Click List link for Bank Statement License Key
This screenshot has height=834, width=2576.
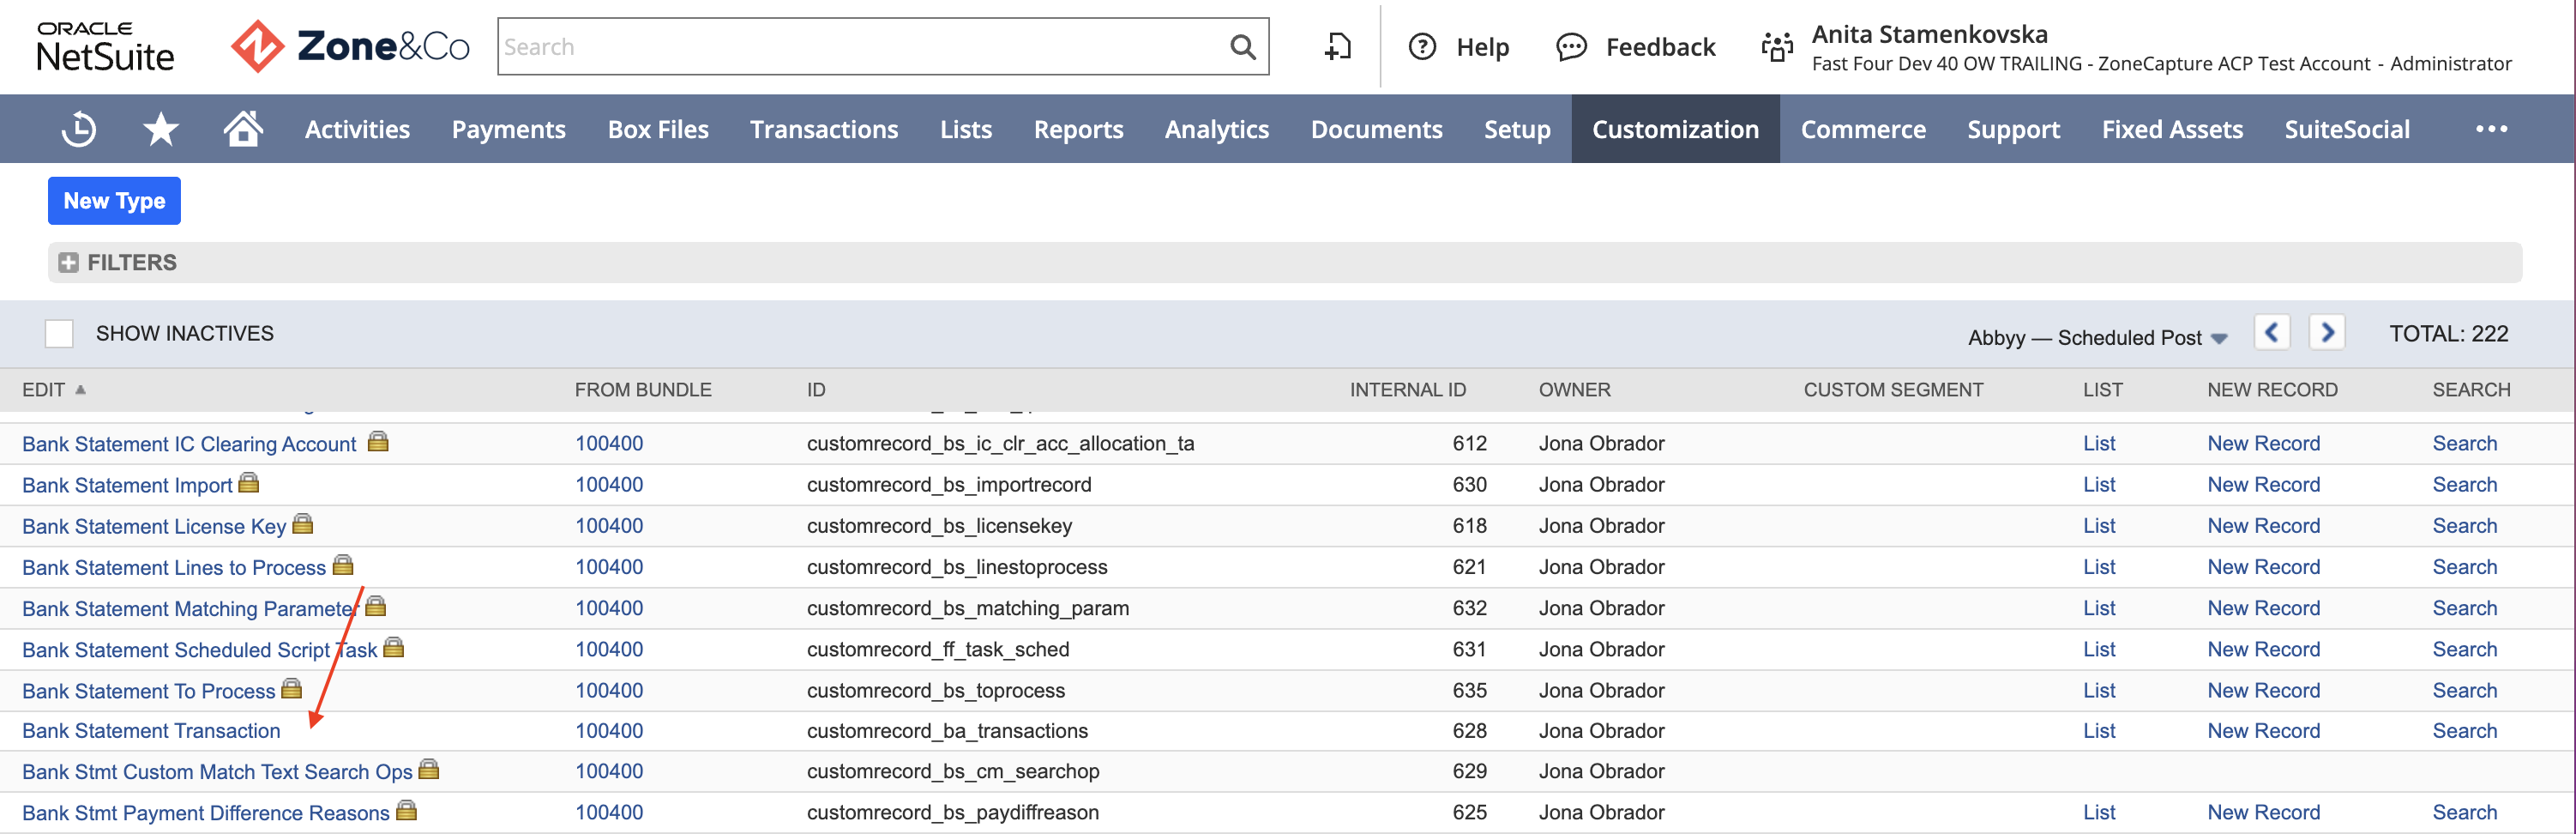click(2099, 526)
